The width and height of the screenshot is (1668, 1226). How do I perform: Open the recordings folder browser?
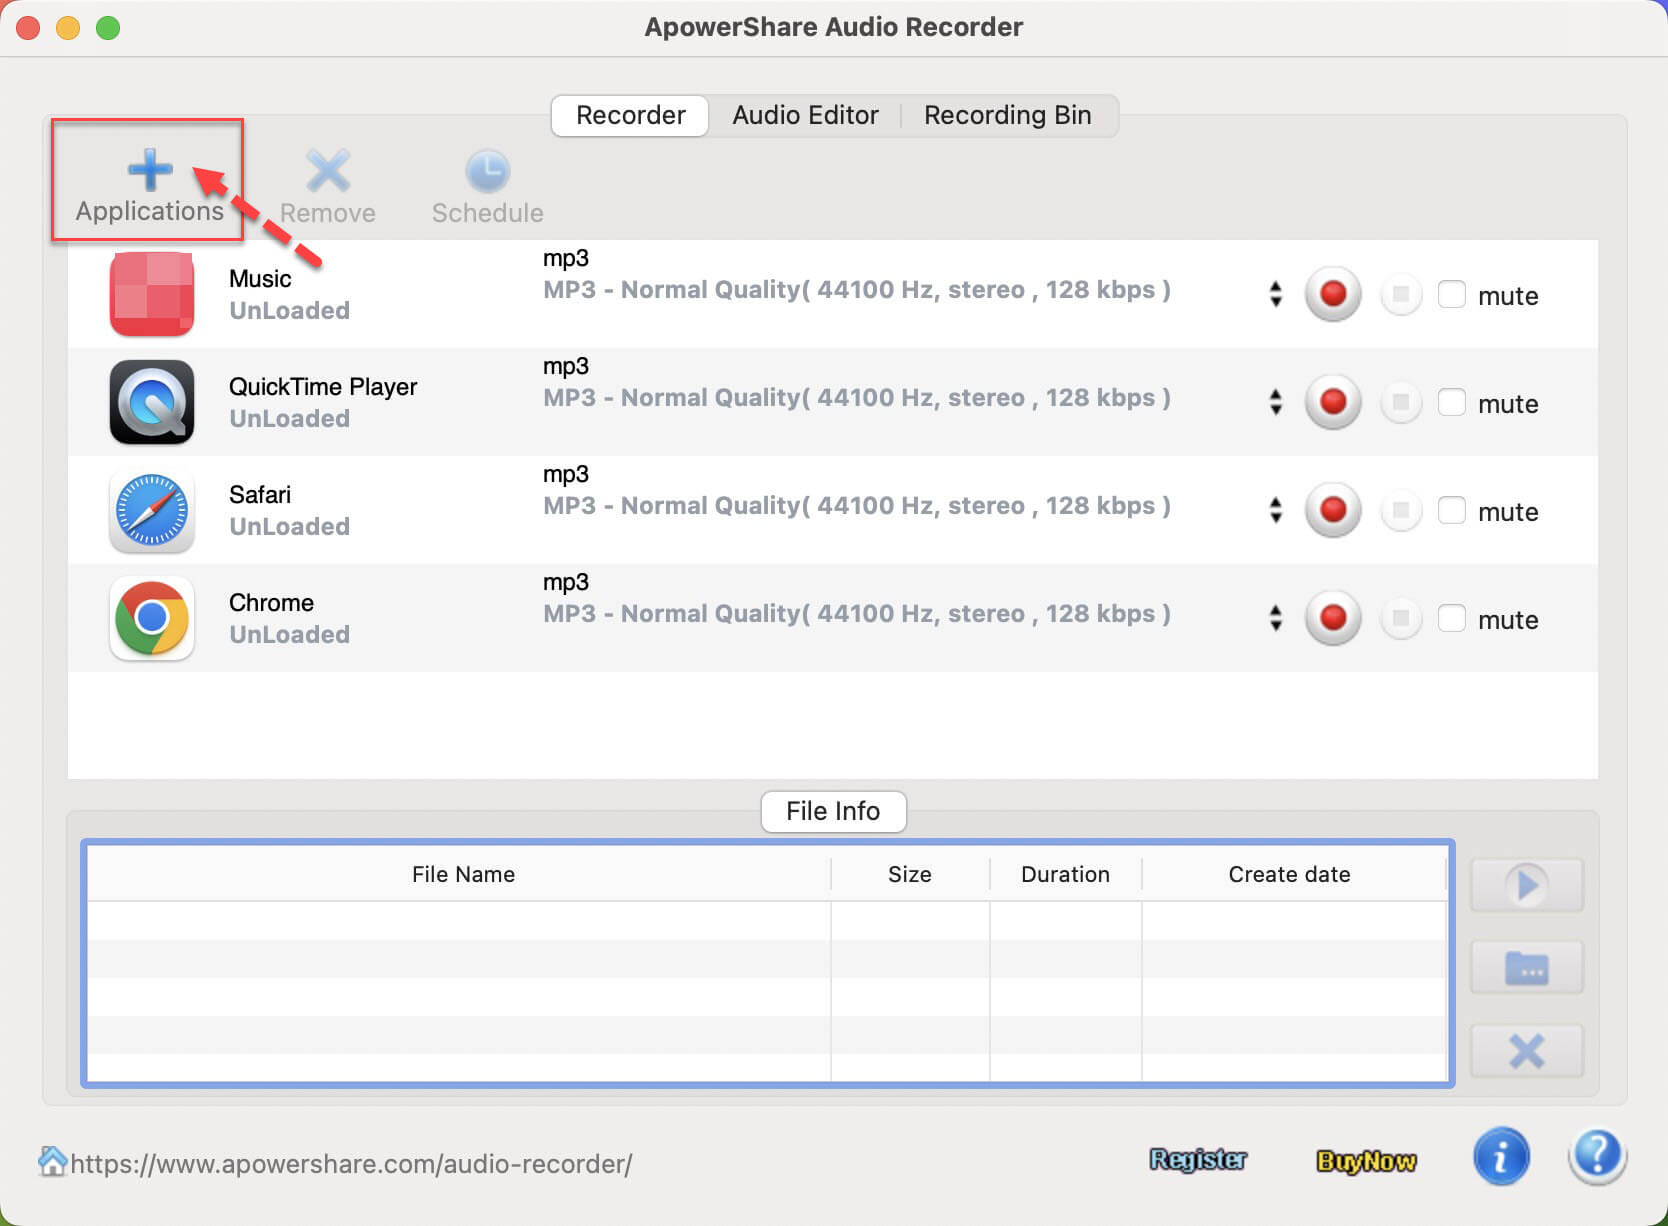pyautogui.click(x=1525, y=968)
